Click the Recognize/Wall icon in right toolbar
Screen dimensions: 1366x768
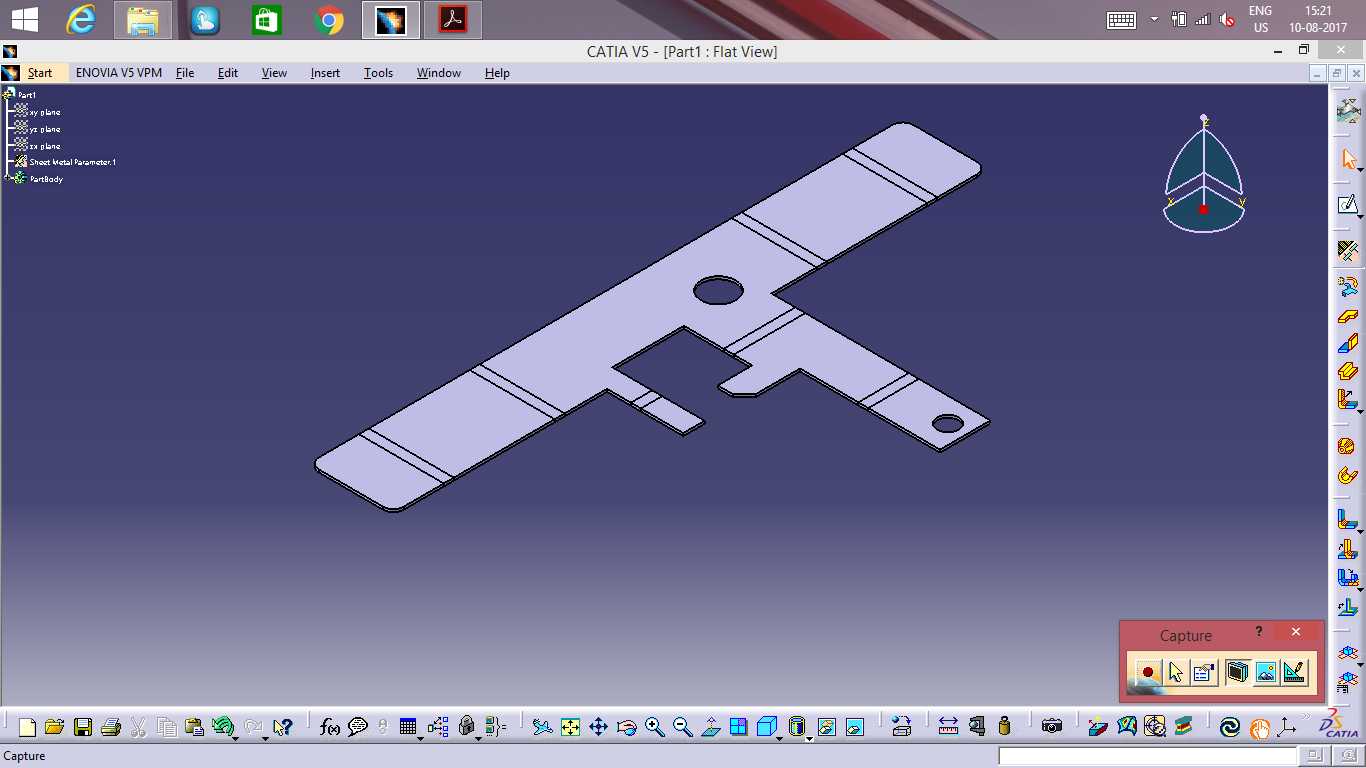pyautogui.click(x=1347, y=288)
